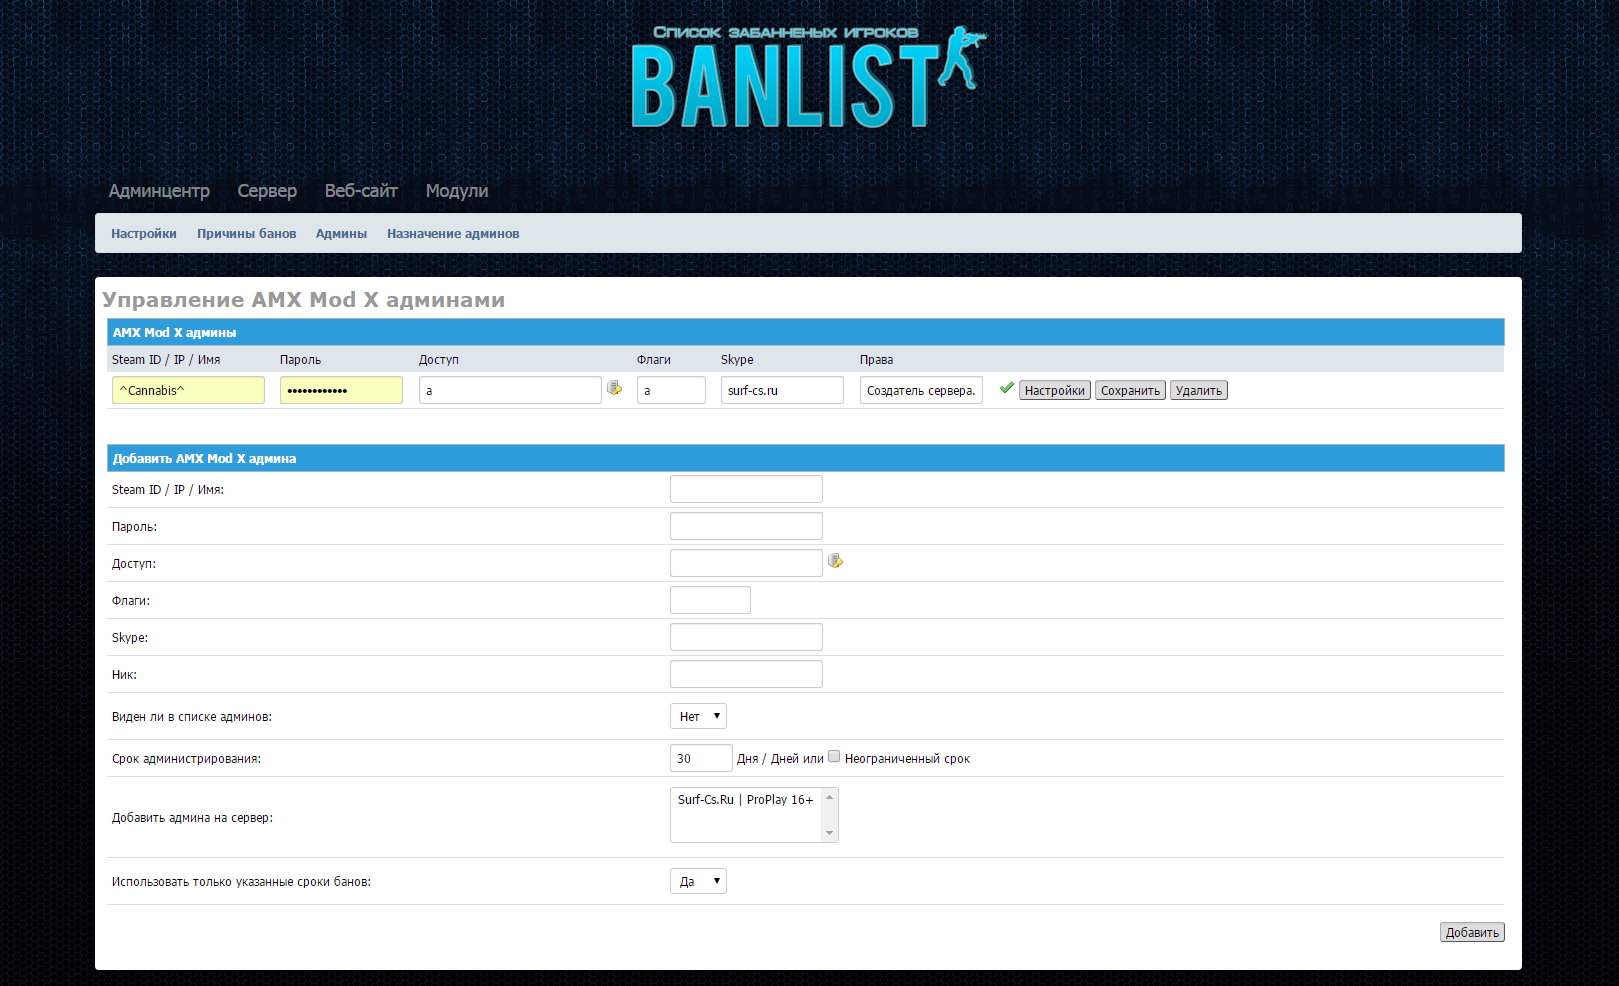
Task: Focus the new admin Ник field
Action: [746, 674]
